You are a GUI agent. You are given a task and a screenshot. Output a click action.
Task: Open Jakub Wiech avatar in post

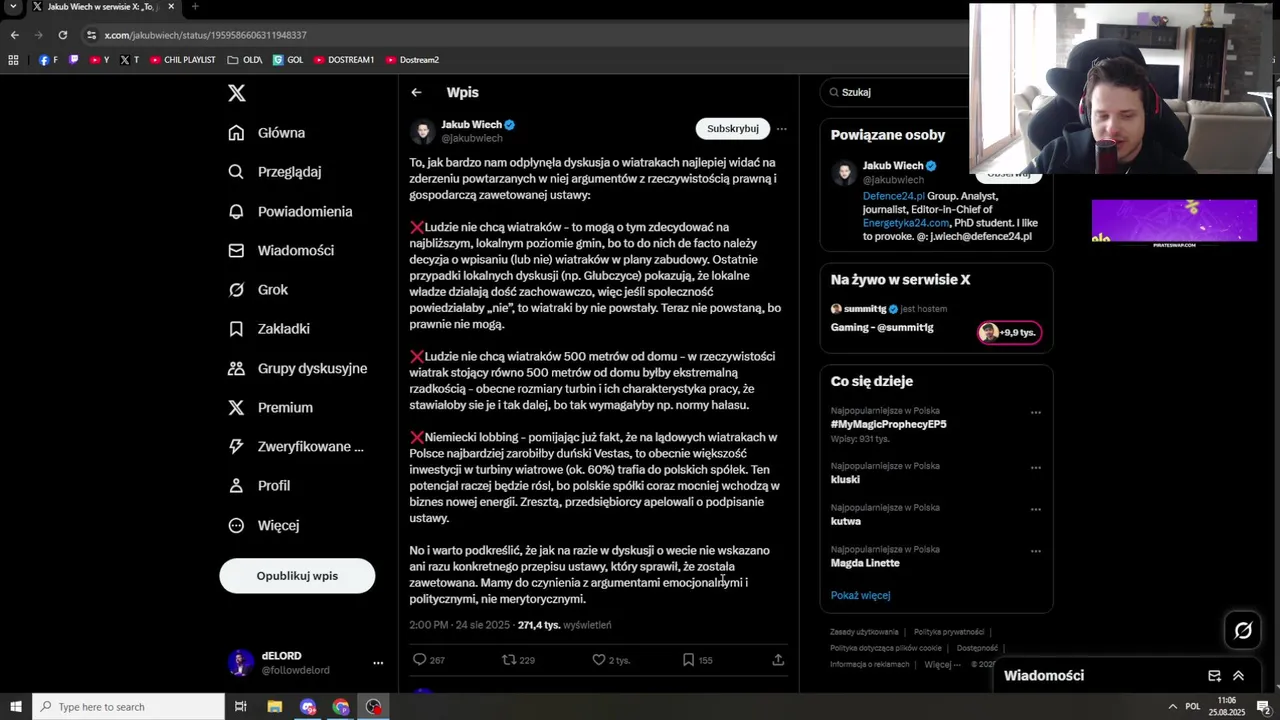(x=423, y=131)
